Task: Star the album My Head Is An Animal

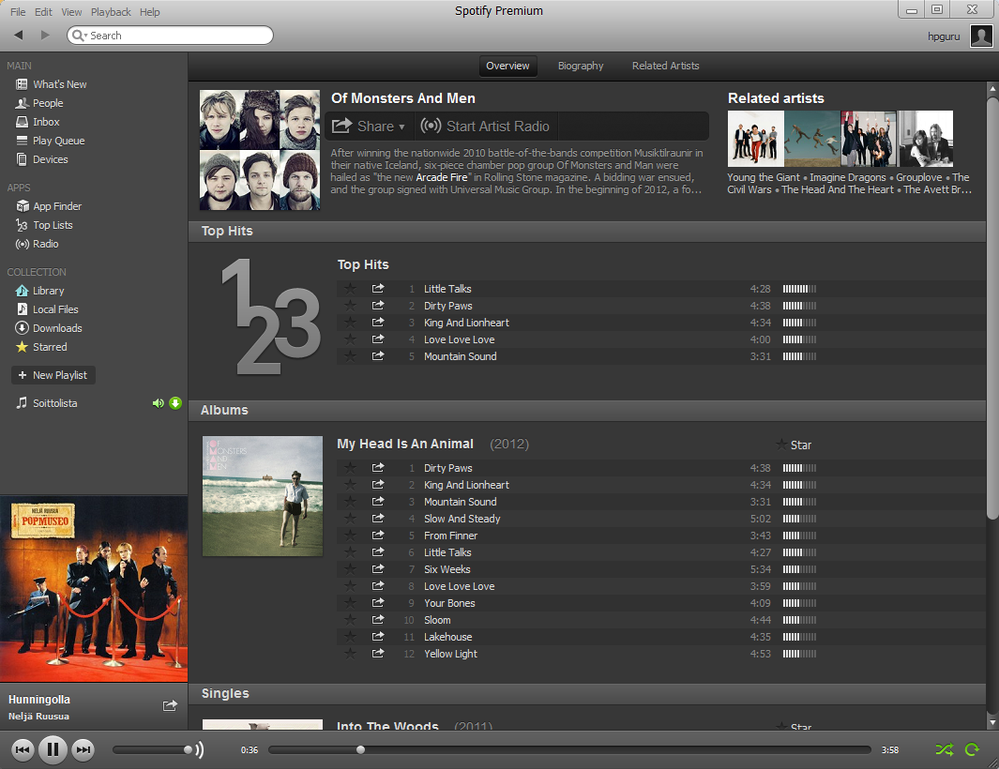Action: click(x=793, y=445)
